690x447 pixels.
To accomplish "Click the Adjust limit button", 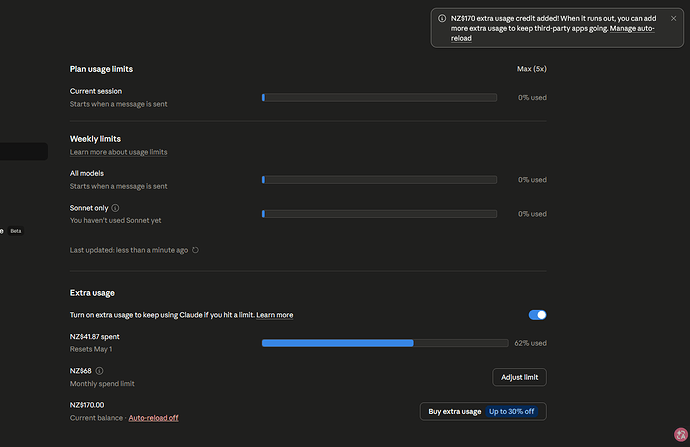I will [x=519, y=377].
